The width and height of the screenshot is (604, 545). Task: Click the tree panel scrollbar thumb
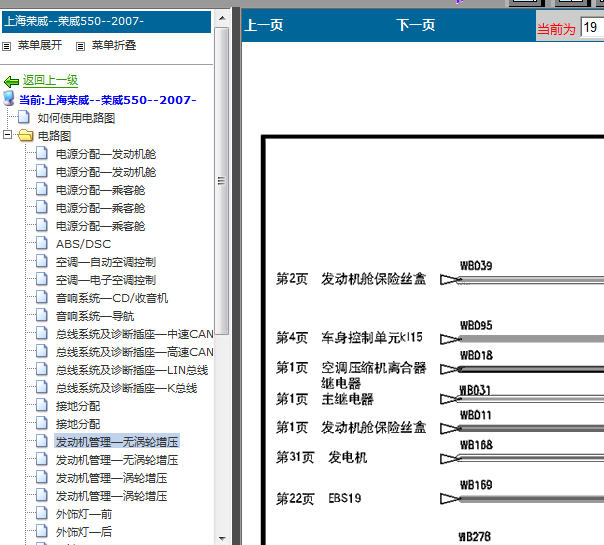222,181
